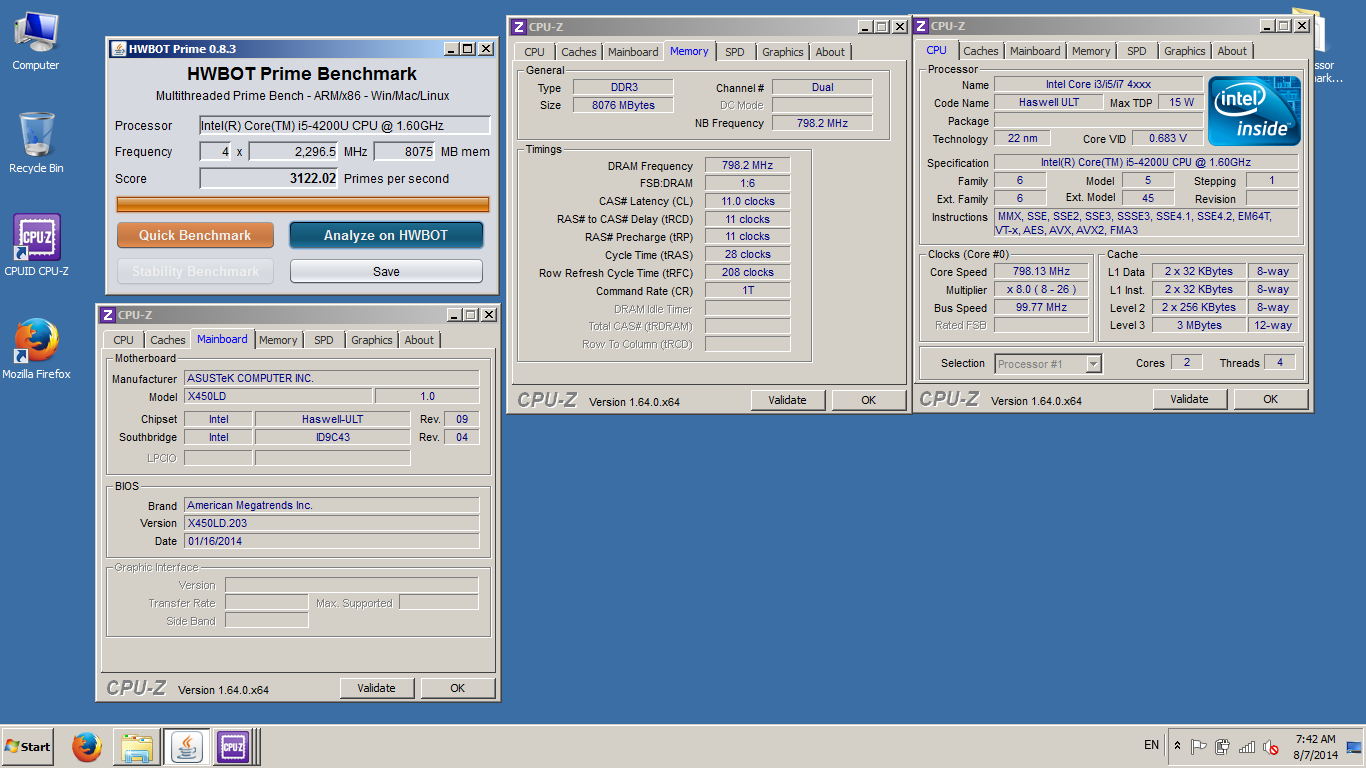Screen dimensions: 1366x768
Task: Open the network signal tray icon
Action: click(1247, 747)
